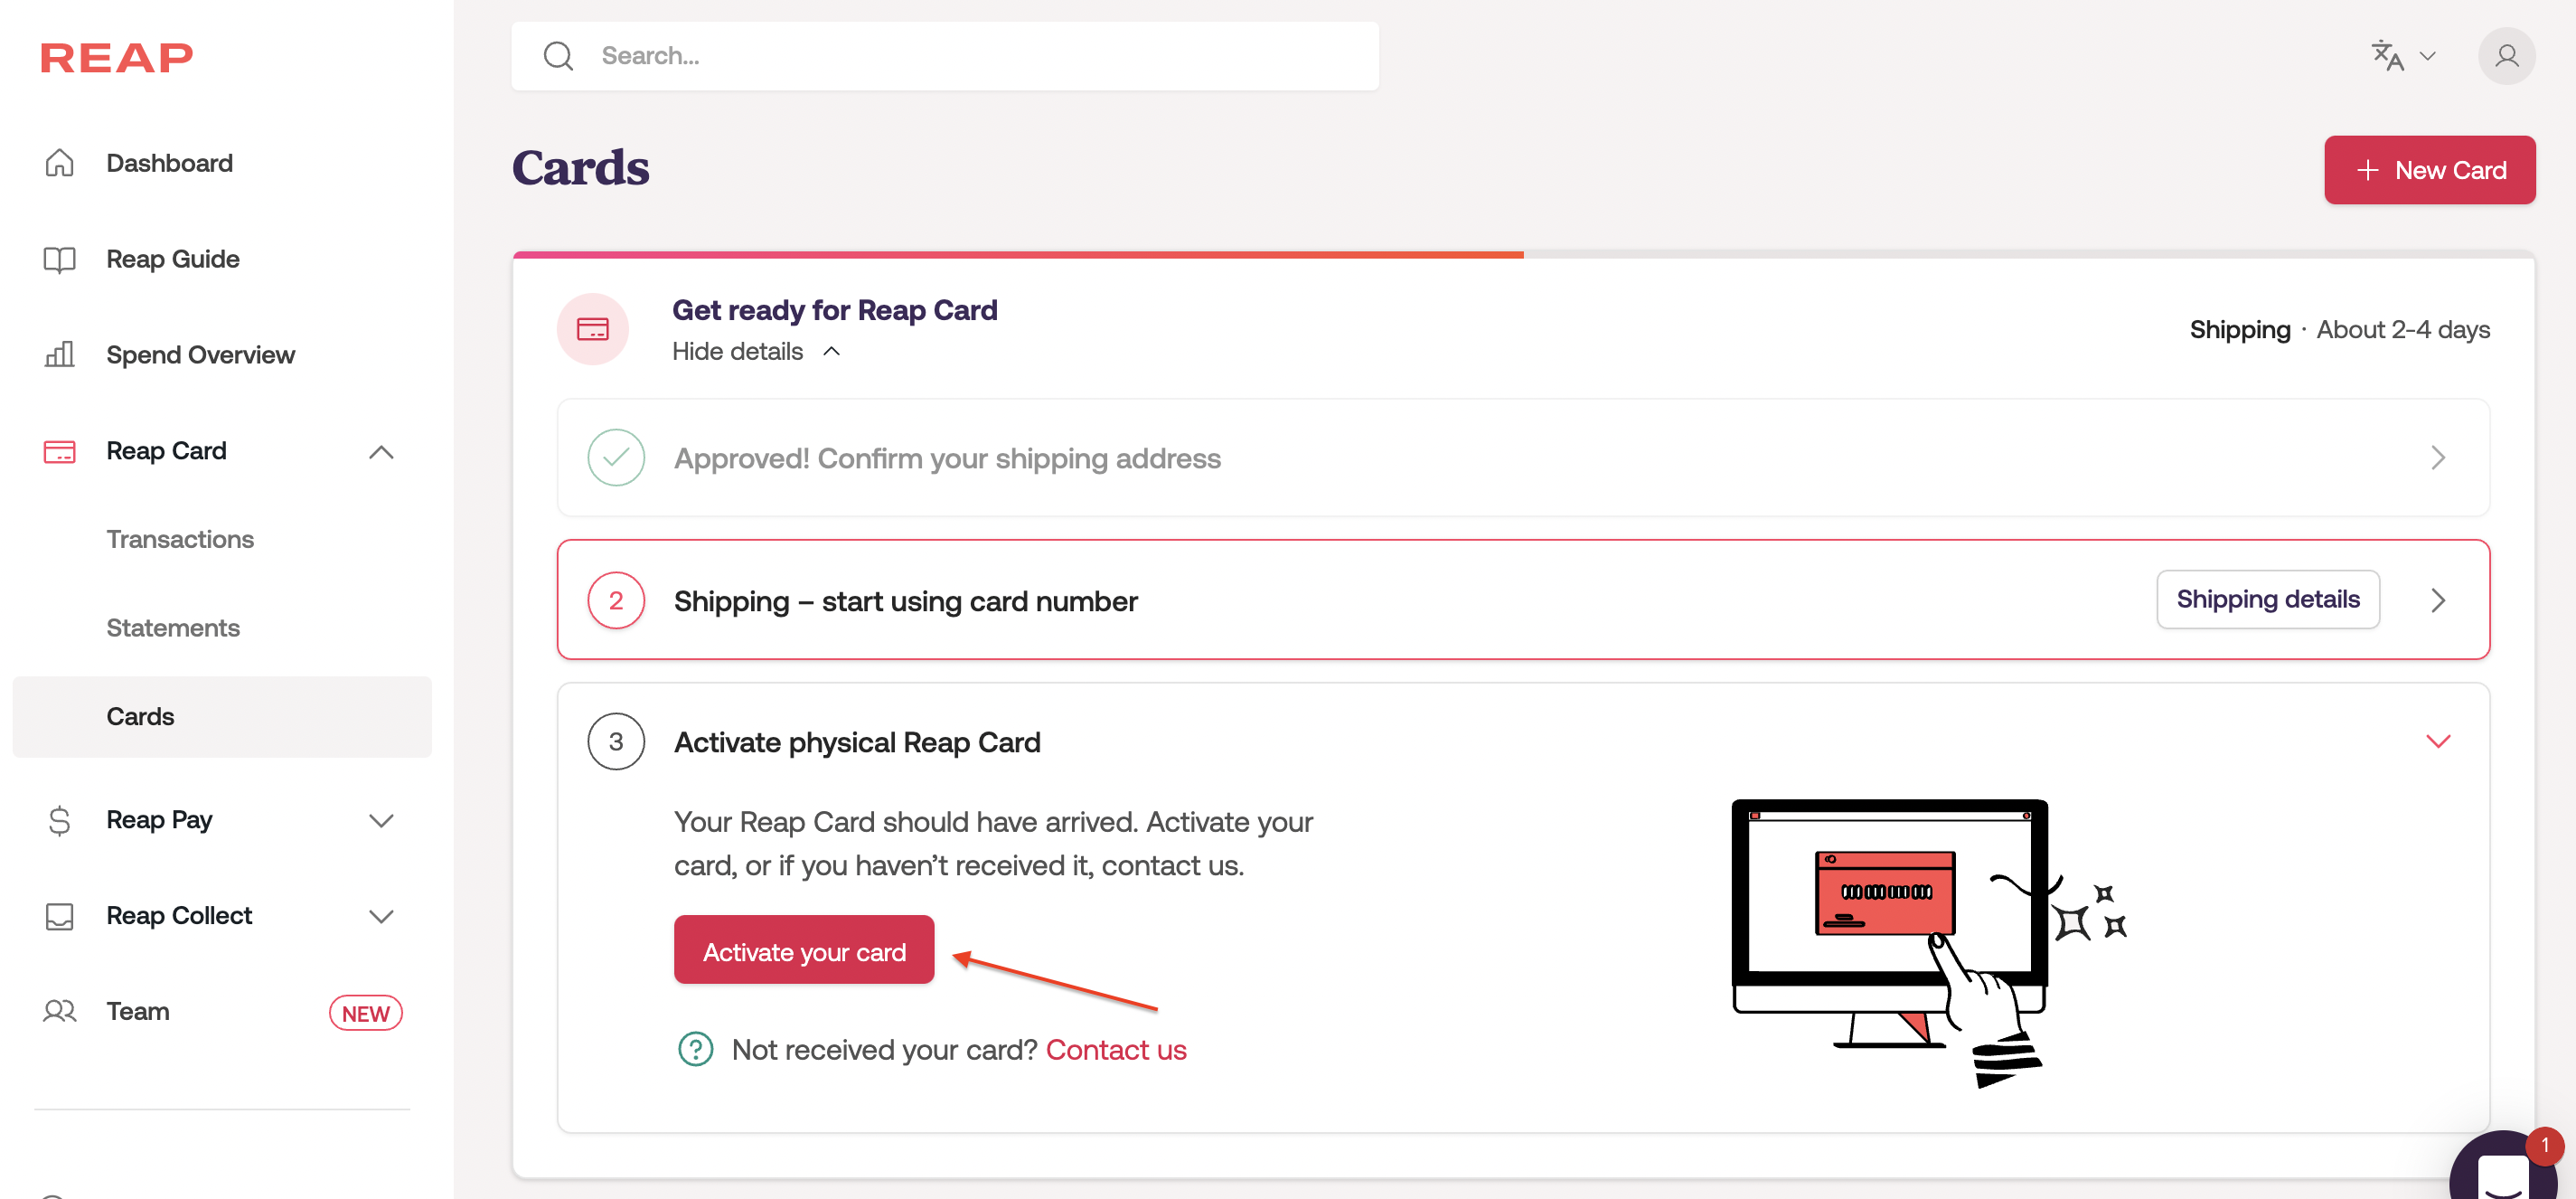This screenshot has width=2576, height=1199.
Task: Open Transactions in the sidebar
Action: pyautogui.click(x=180, y=539)
